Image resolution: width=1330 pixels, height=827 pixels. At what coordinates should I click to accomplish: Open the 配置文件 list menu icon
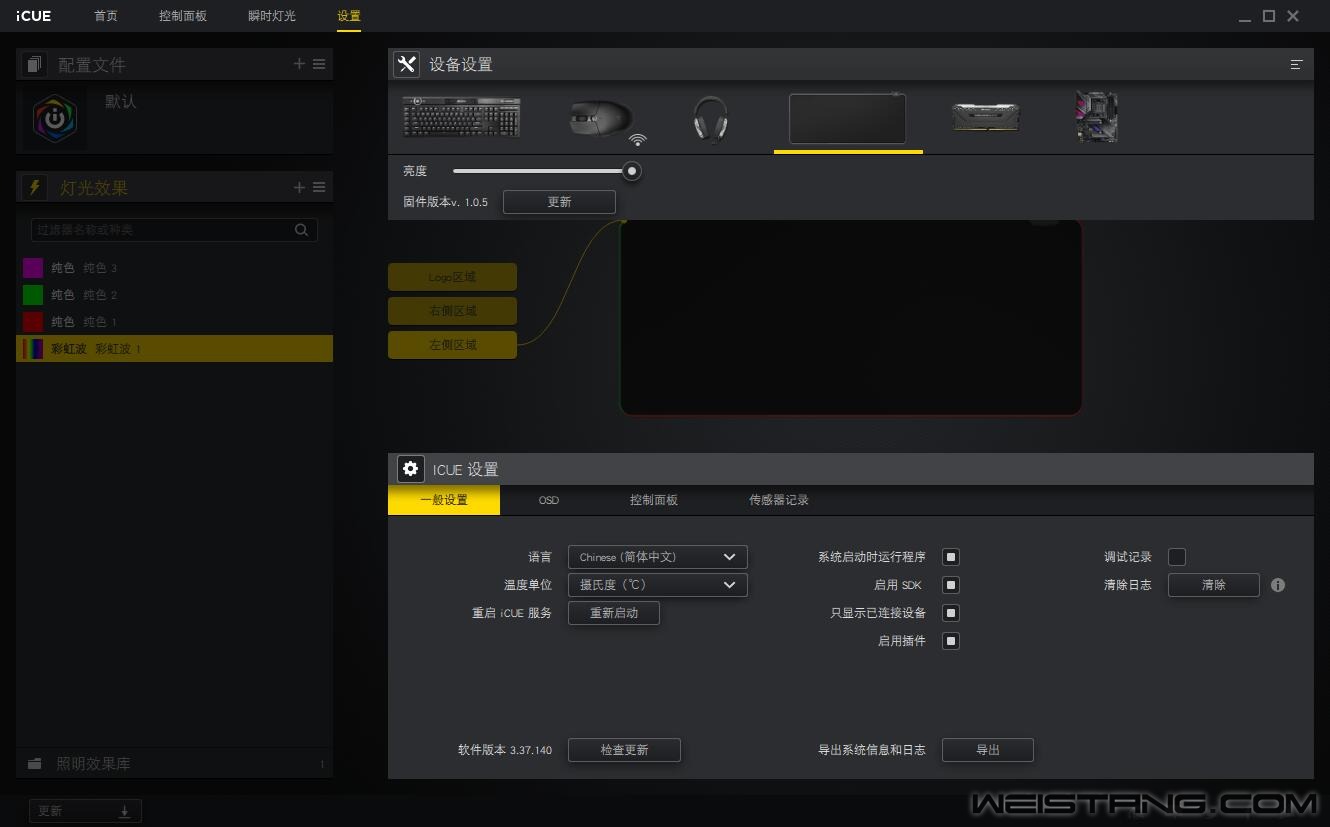[319, 64]
